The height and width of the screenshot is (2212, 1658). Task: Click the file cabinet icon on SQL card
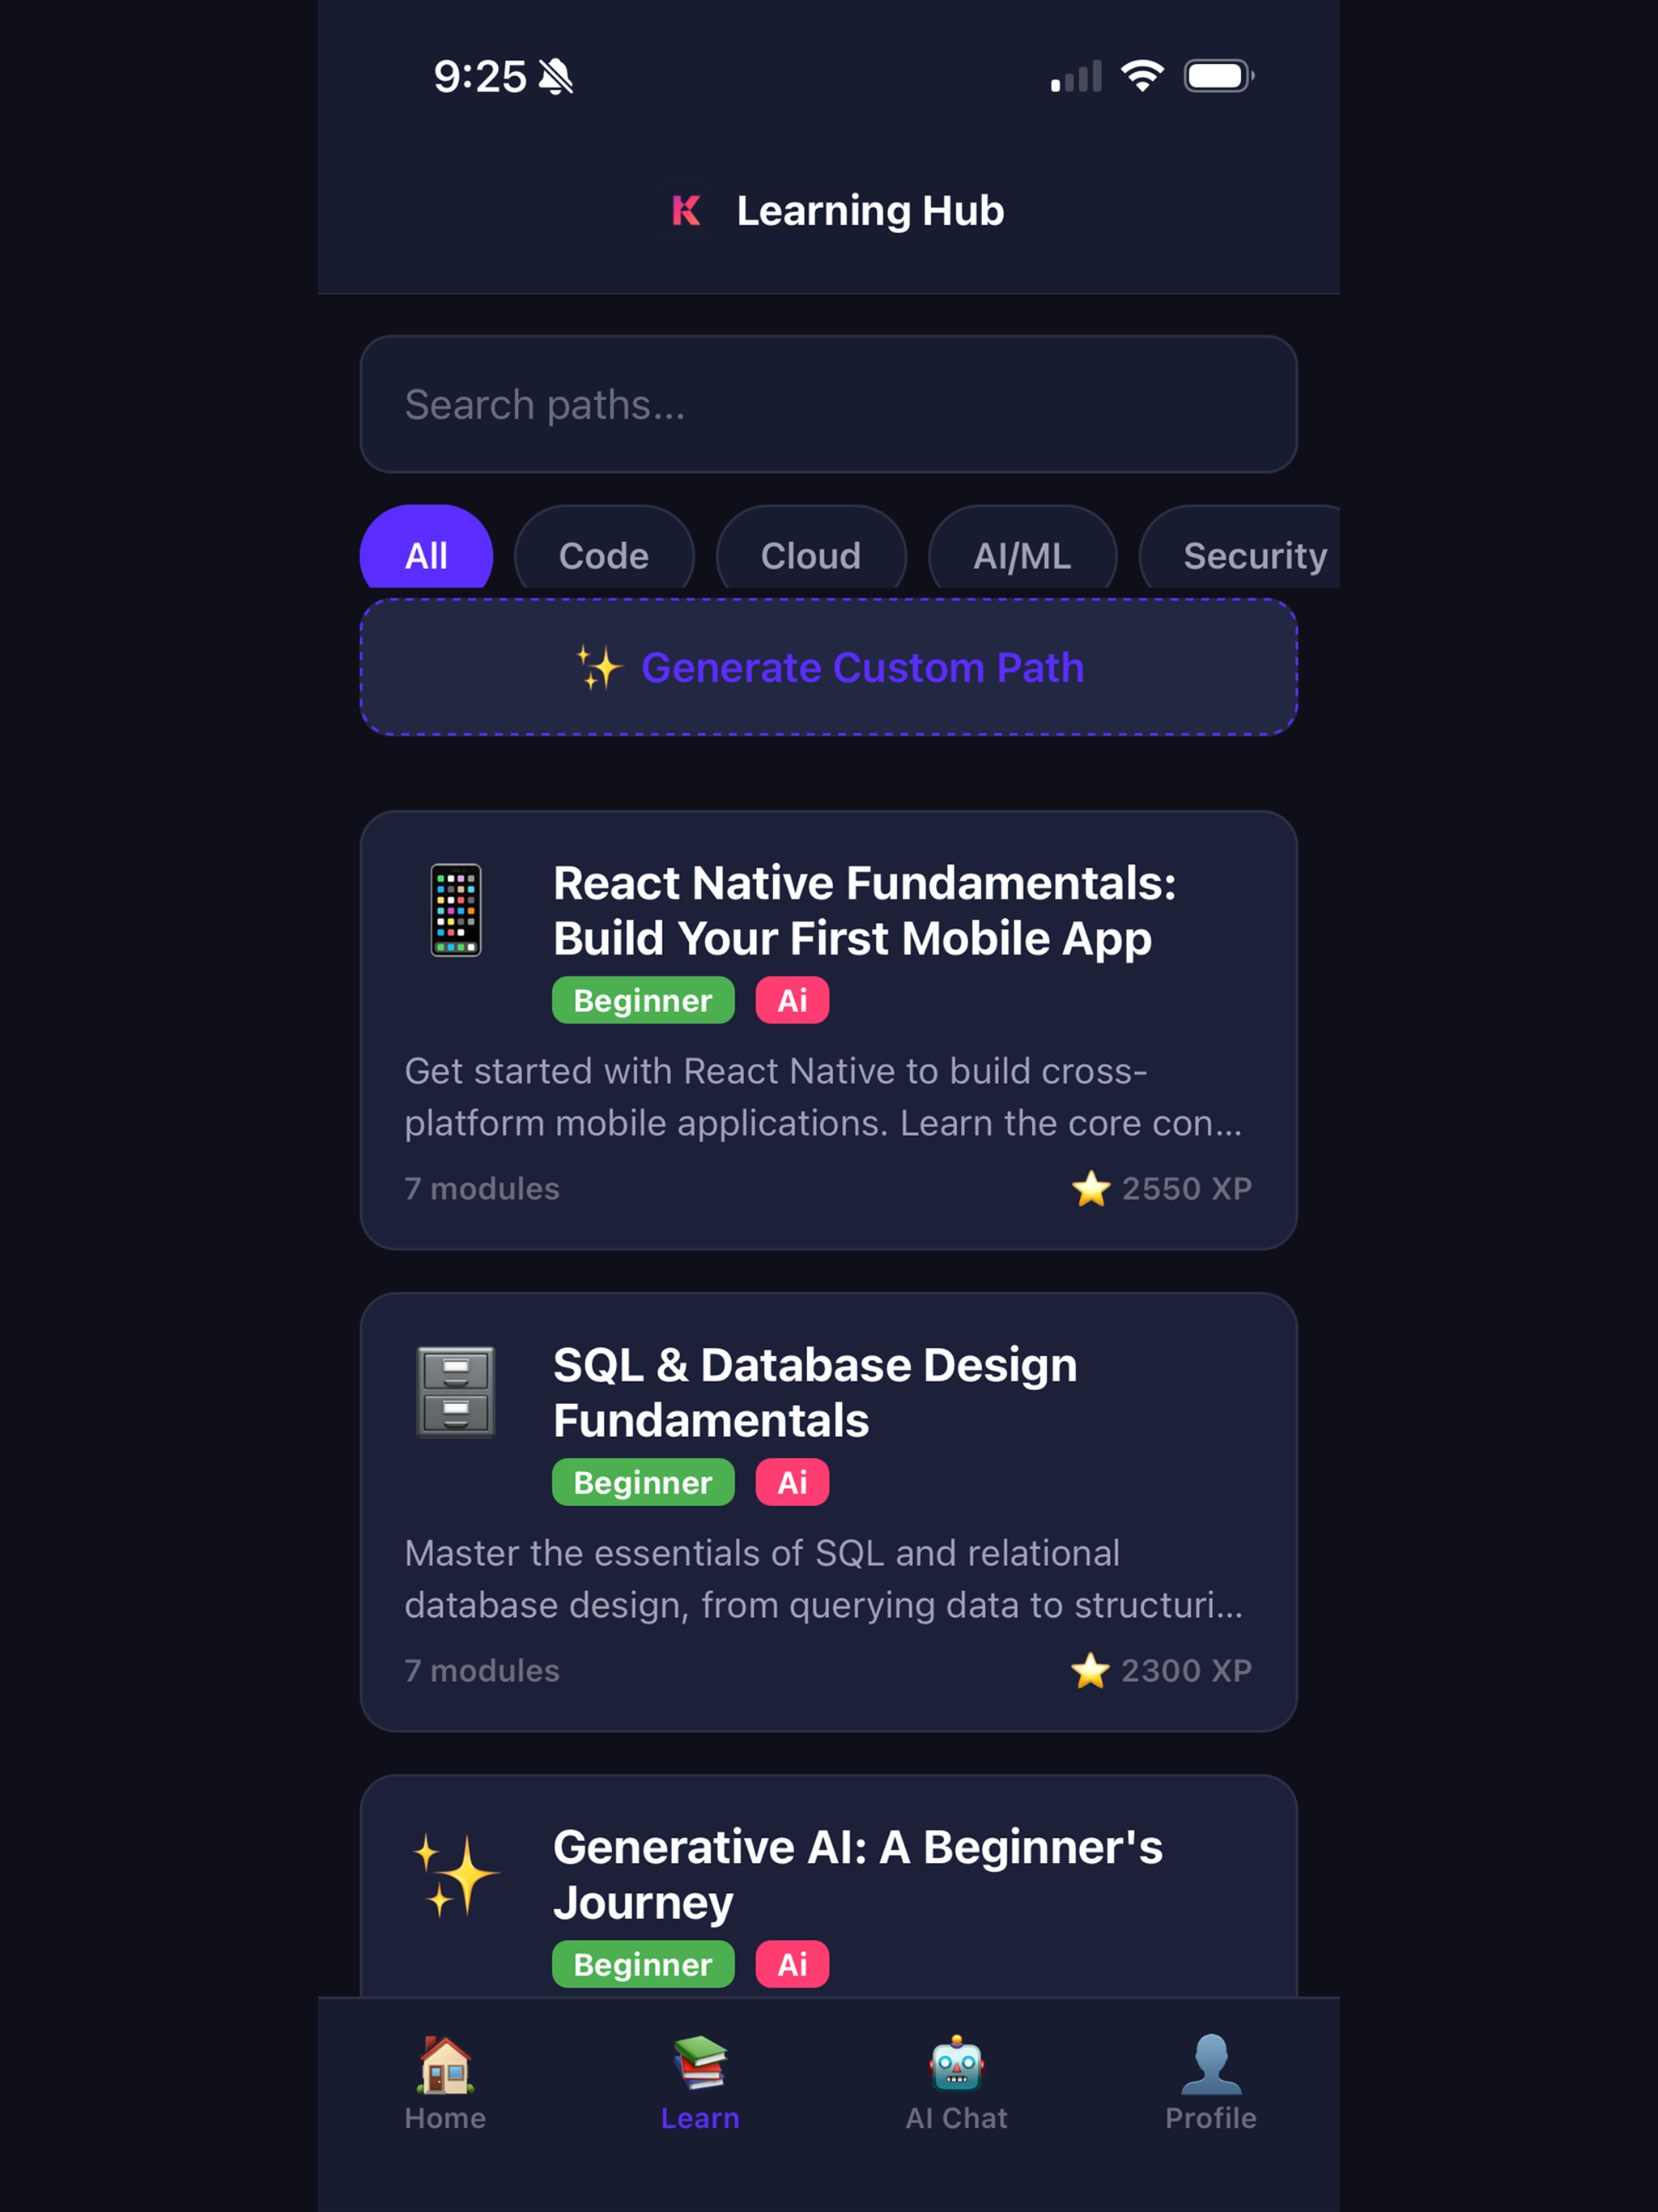pyautogui.click(x=456, y=1392)
